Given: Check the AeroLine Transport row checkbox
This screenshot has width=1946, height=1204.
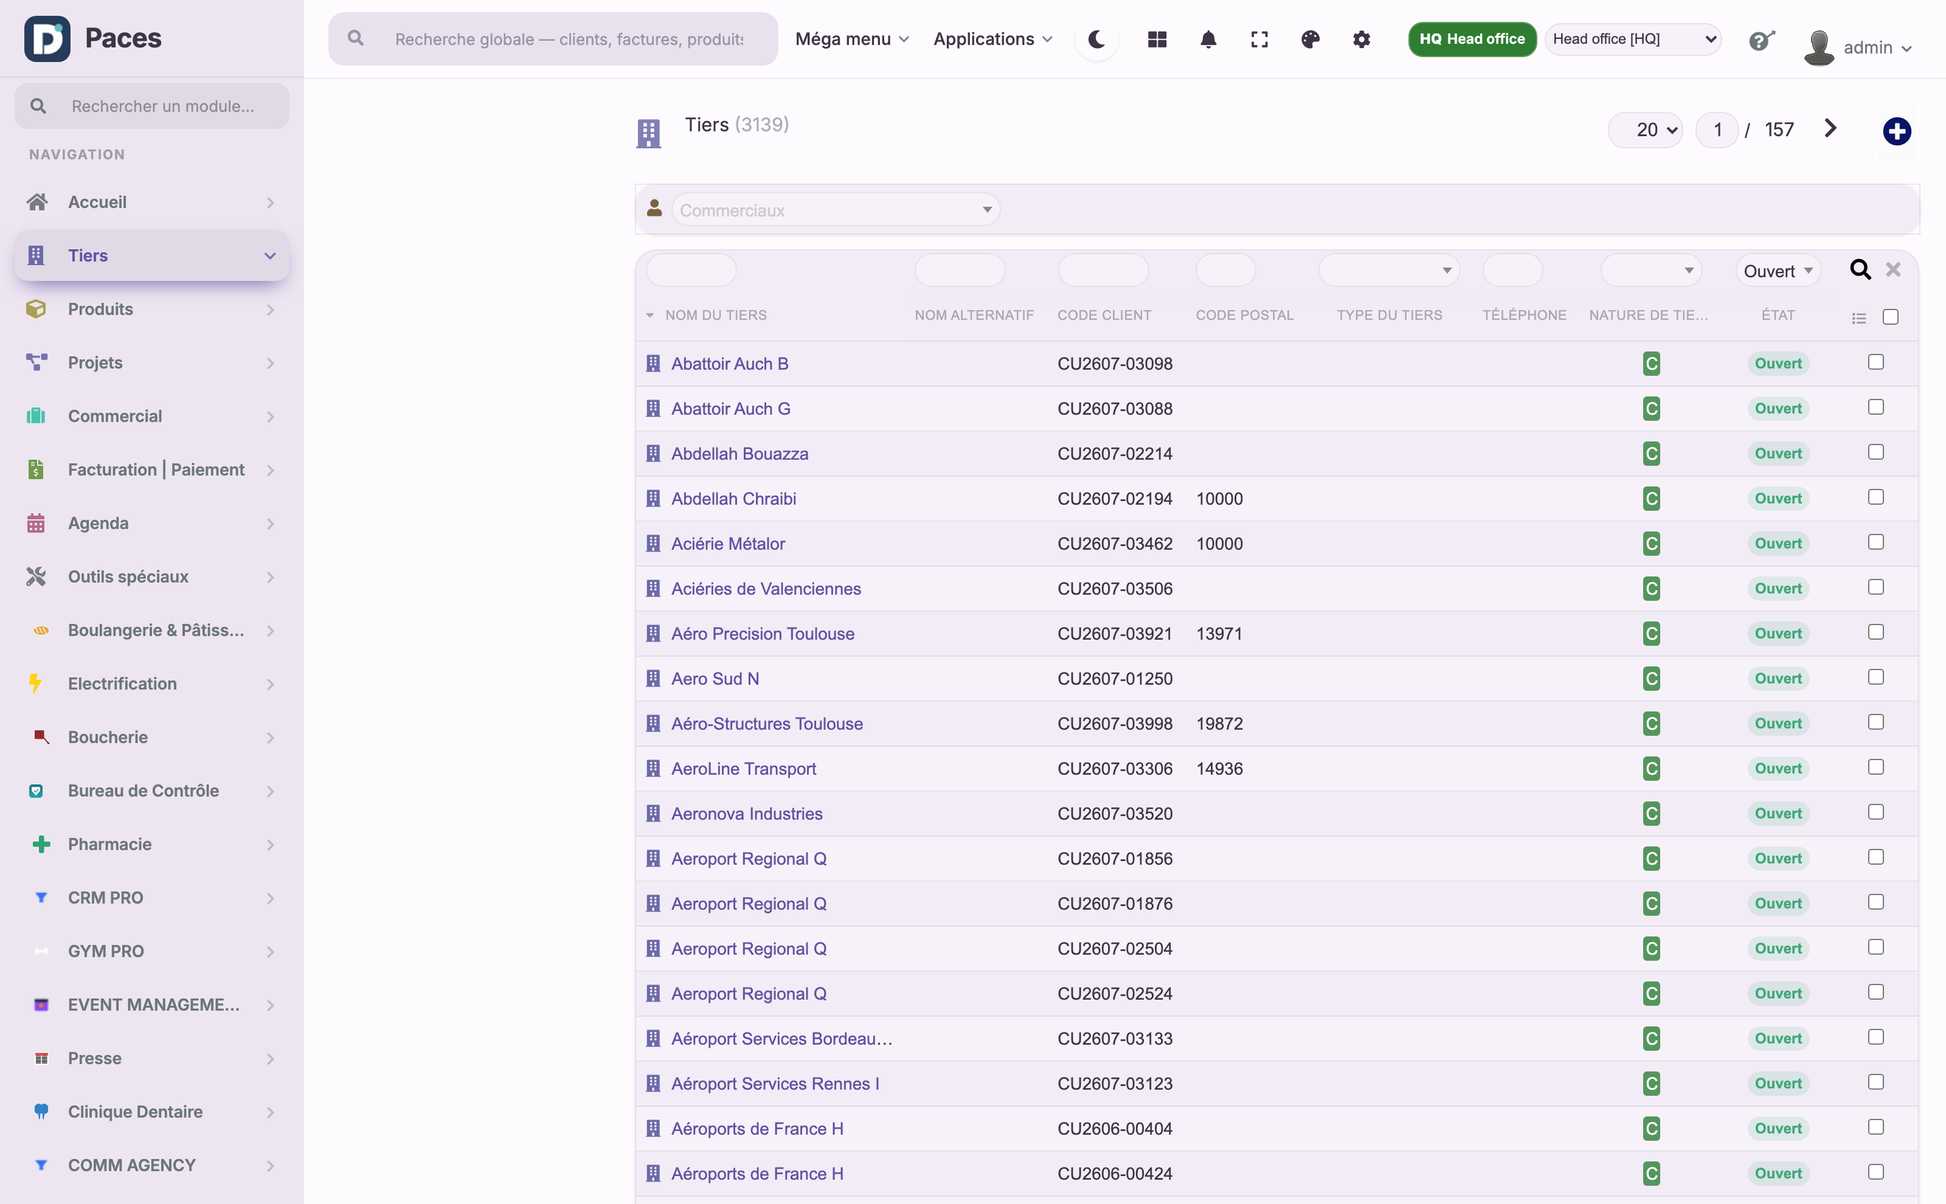Looking at the screenshot, I should pyautogui.click(x=1876, y=767).
